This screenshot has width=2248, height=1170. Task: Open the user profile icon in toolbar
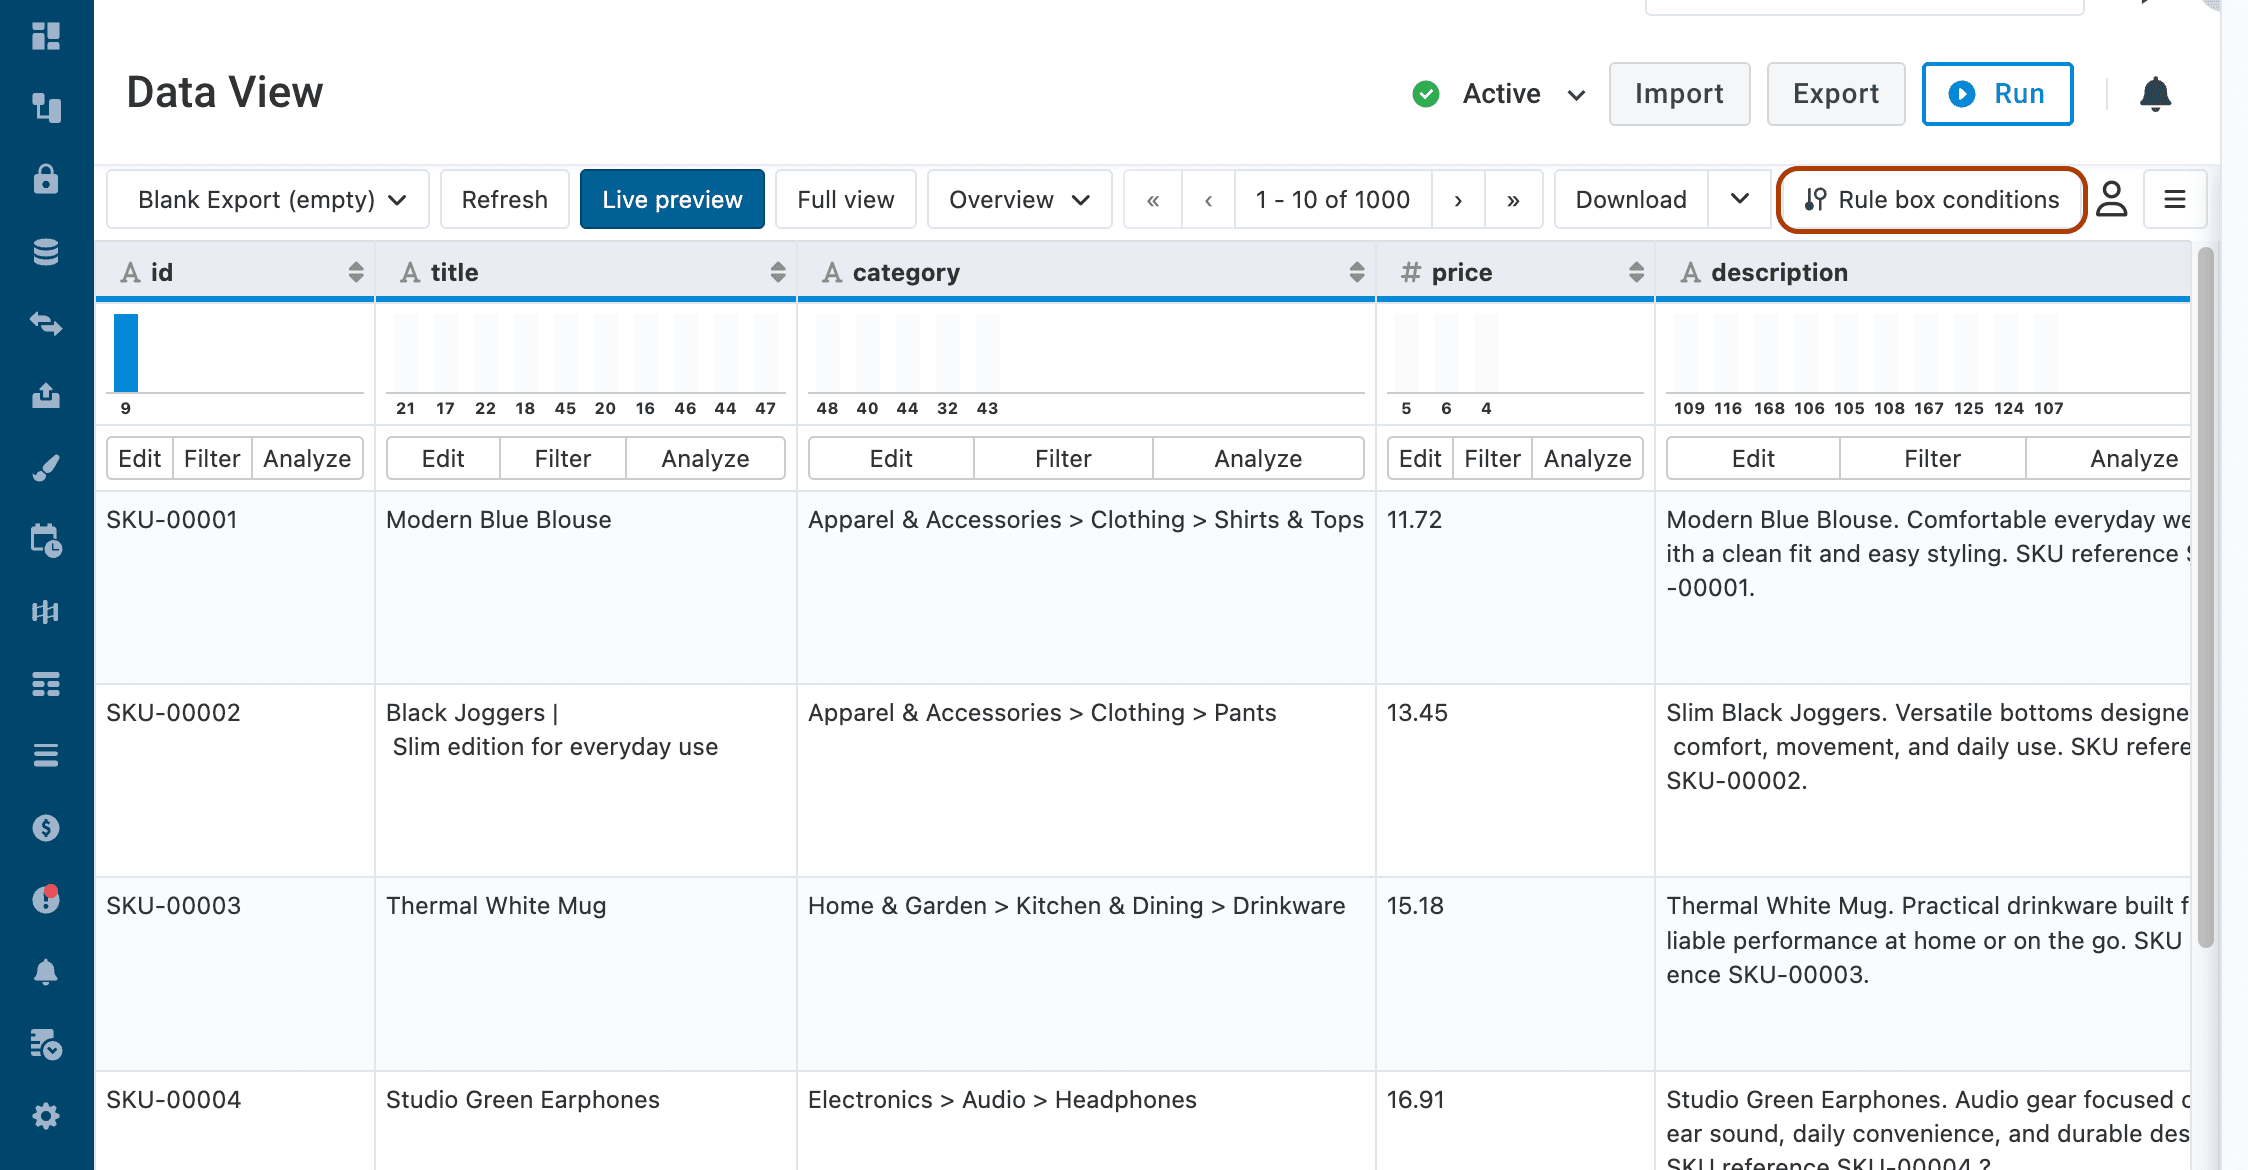pyautogui.click(x=2111, y=199)
